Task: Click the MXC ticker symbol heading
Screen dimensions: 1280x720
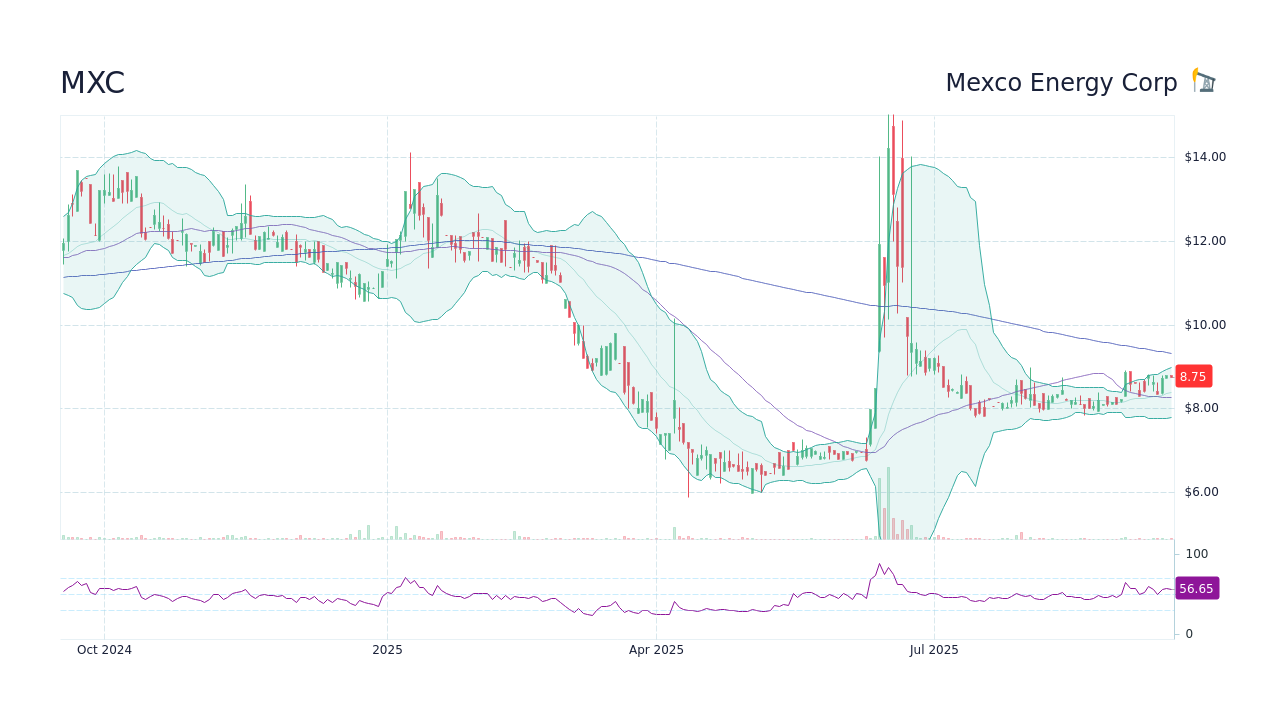Action: point(92,82)
